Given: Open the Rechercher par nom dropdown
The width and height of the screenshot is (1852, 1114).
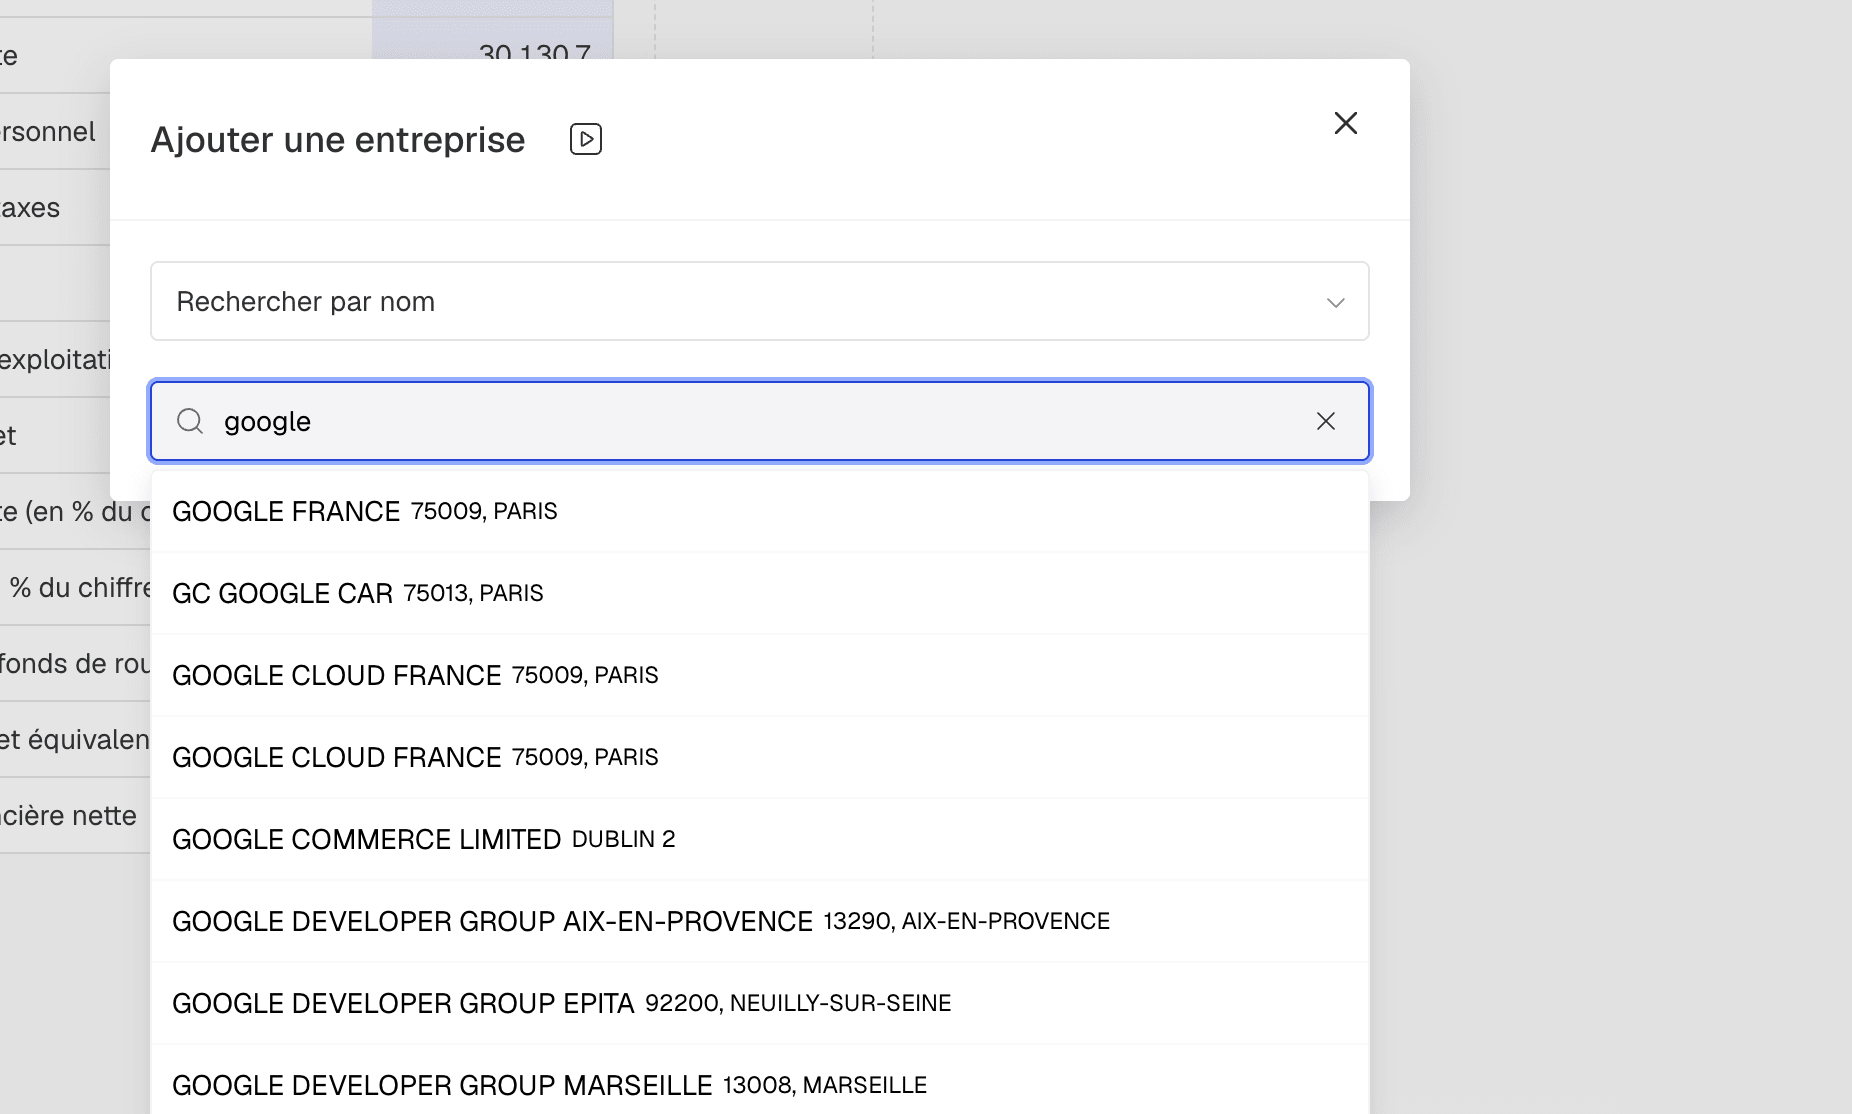Looking at the screenshot, I should 760,301.
